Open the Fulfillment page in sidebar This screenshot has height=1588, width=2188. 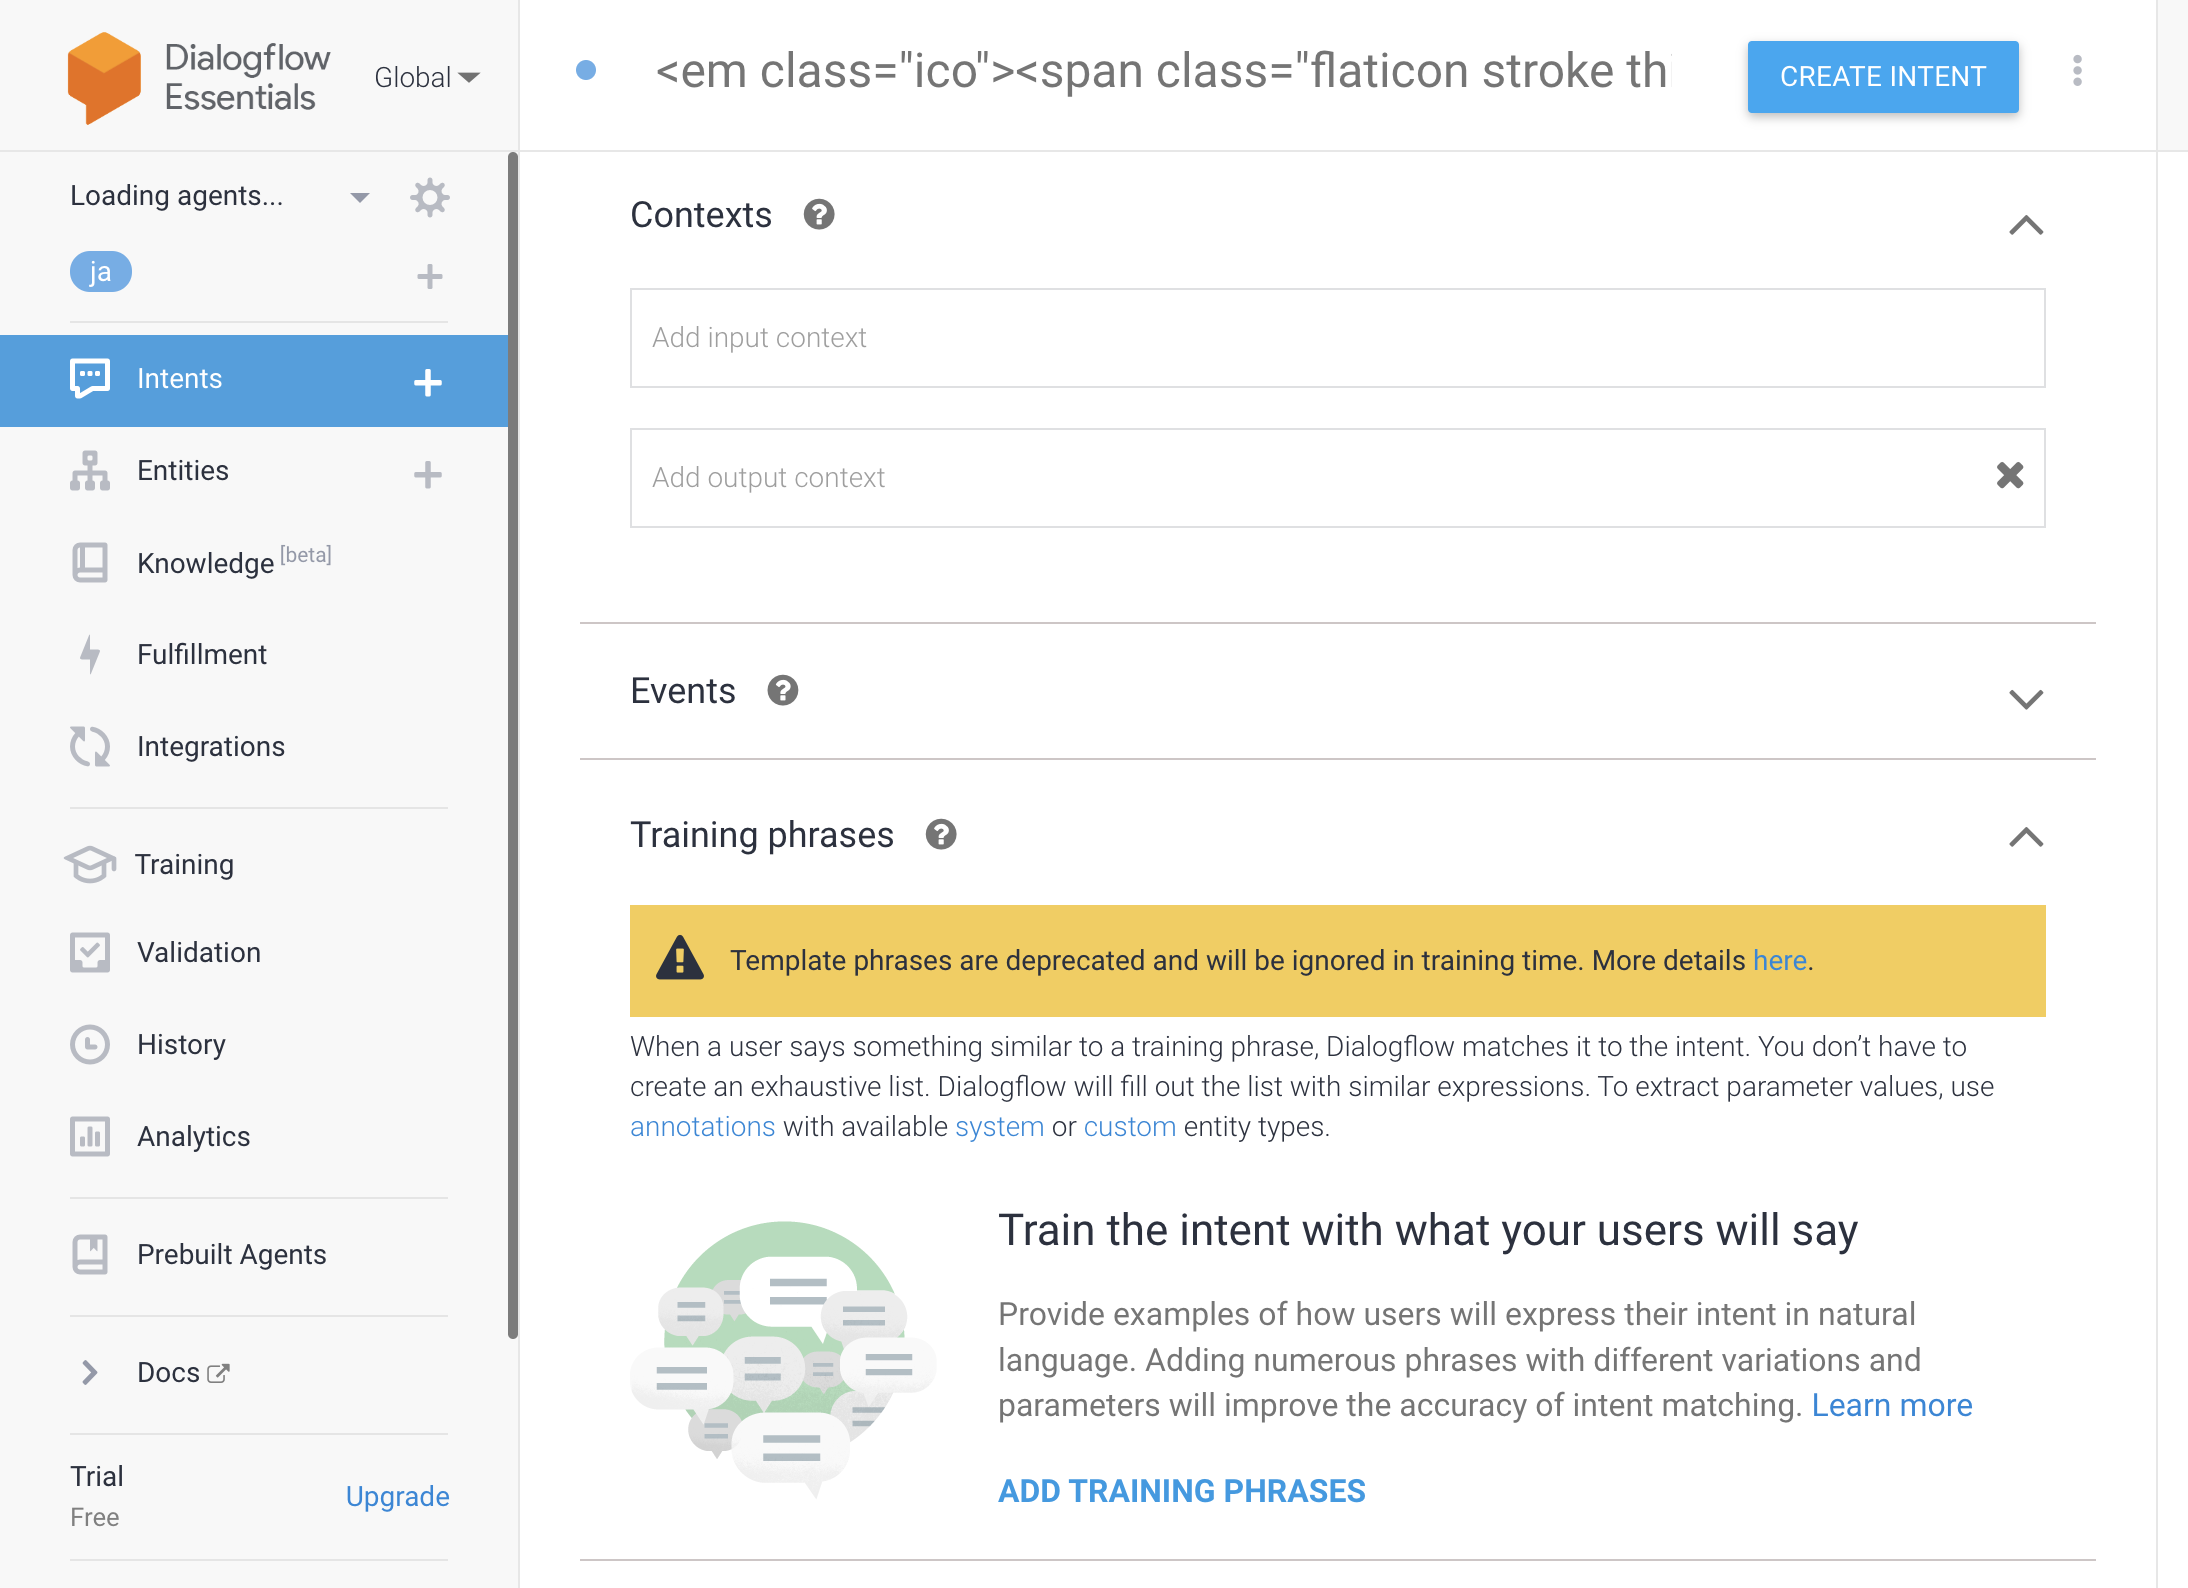point(202,655)
